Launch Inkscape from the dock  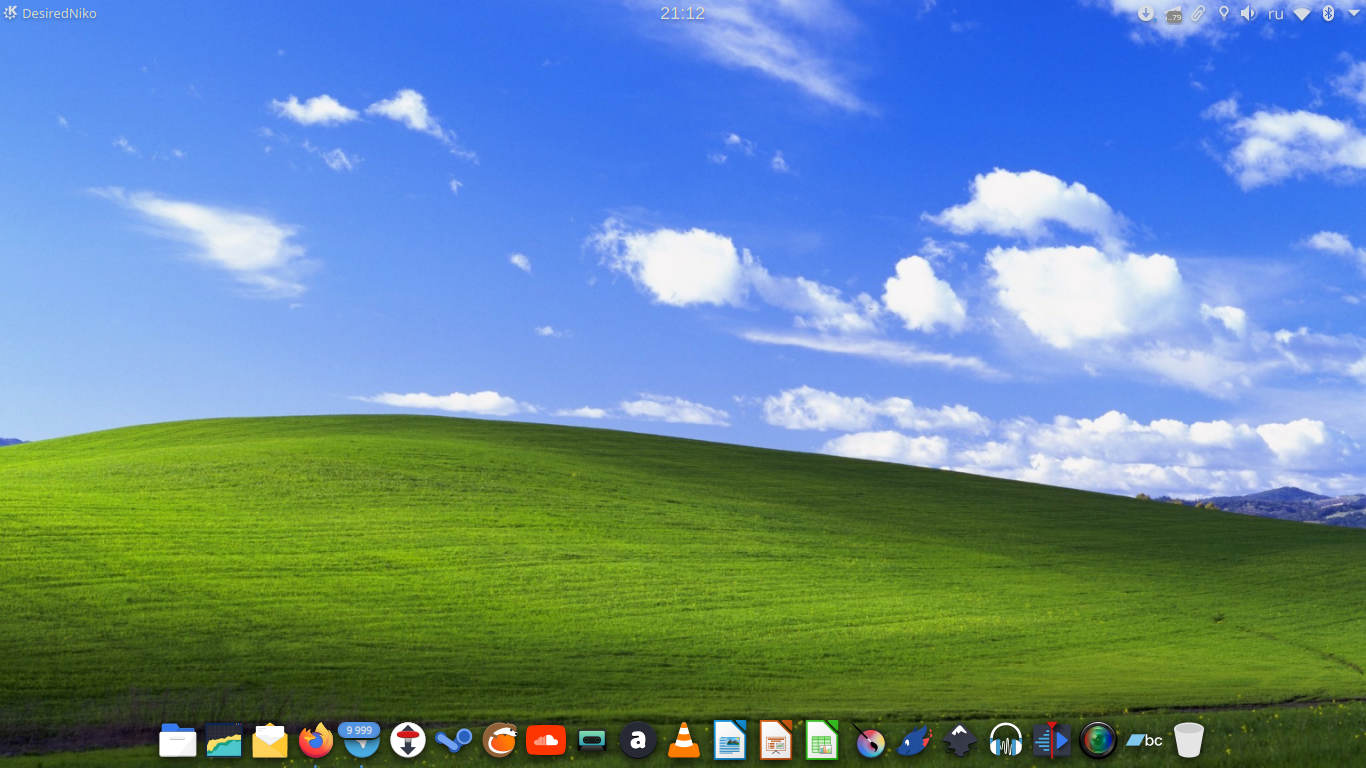(960, 741)
